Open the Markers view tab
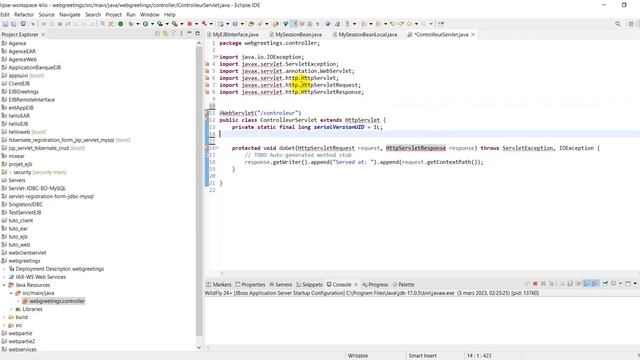Viewport: 640px width, 360px height. pos(219,284)
